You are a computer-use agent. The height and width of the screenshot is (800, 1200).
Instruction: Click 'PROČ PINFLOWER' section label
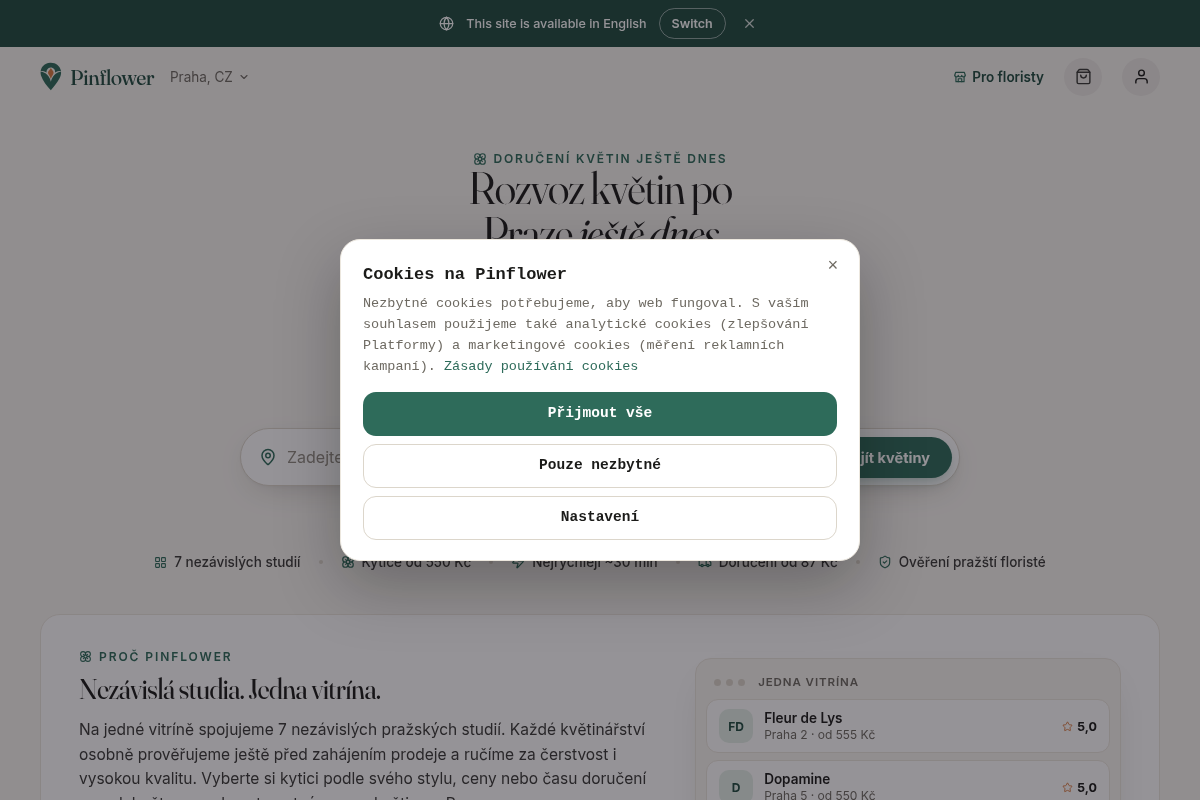(165, 657)
